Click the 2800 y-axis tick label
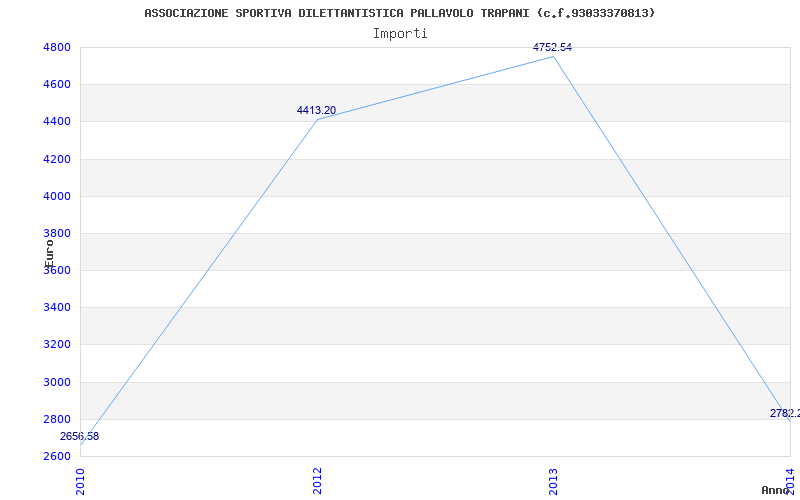 55,419
